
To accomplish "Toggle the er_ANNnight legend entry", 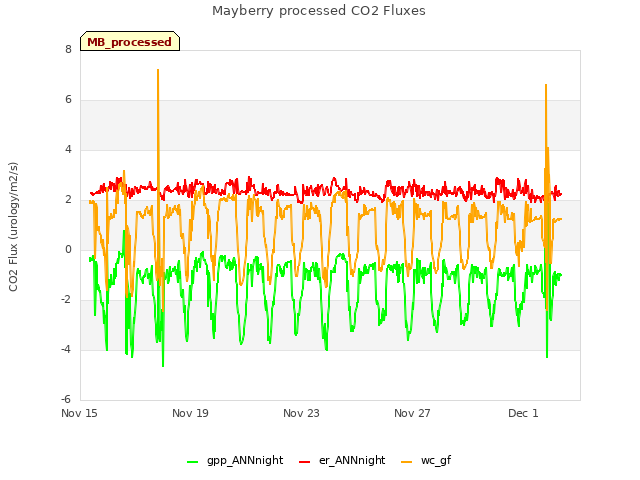I will point(342,460).
